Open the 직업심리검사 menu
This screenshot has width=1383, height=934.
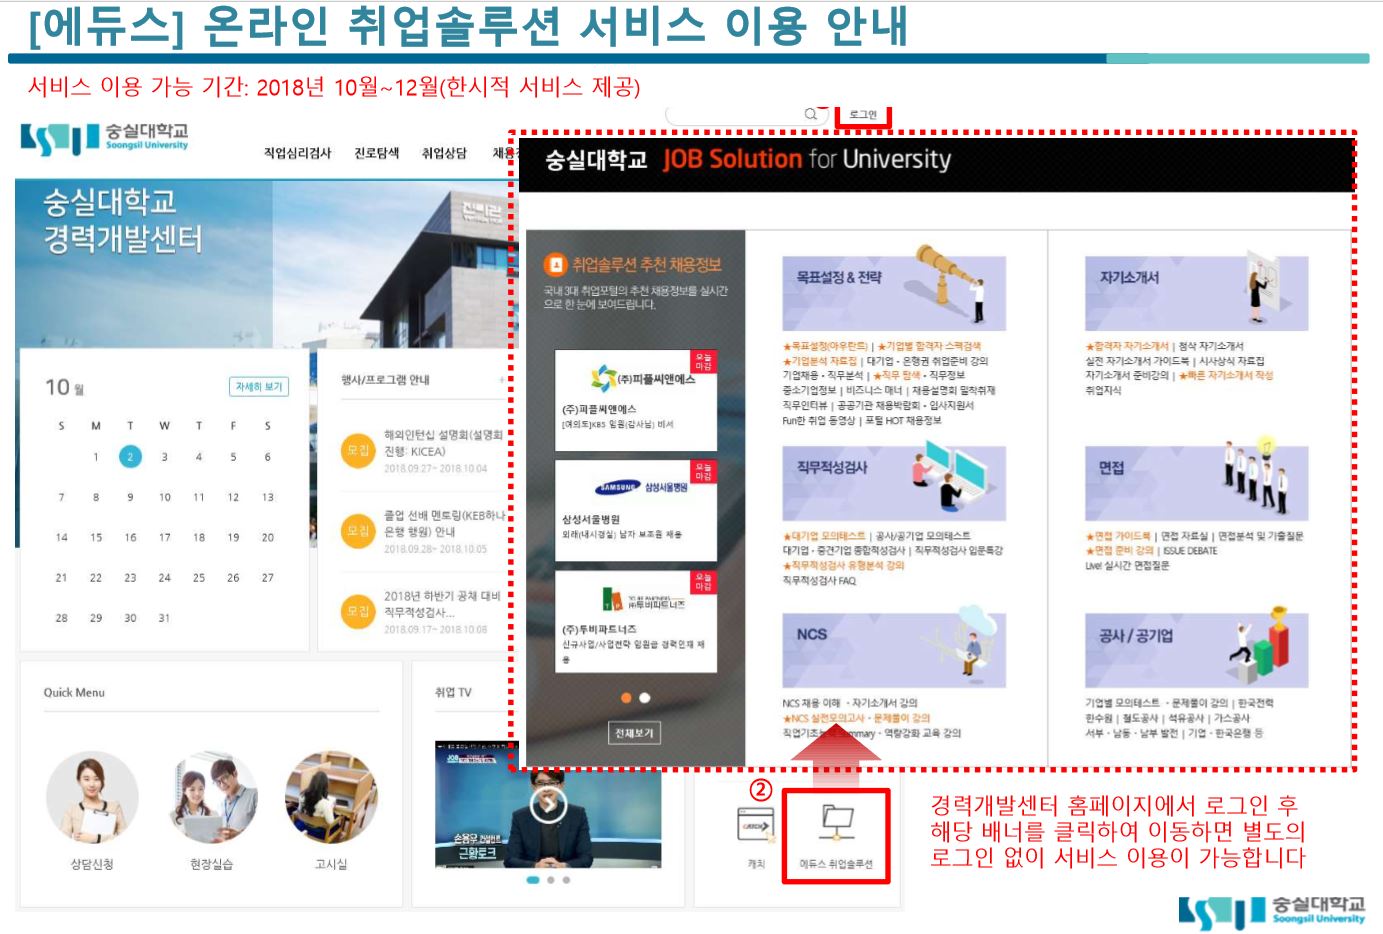(x=297, y=153)
